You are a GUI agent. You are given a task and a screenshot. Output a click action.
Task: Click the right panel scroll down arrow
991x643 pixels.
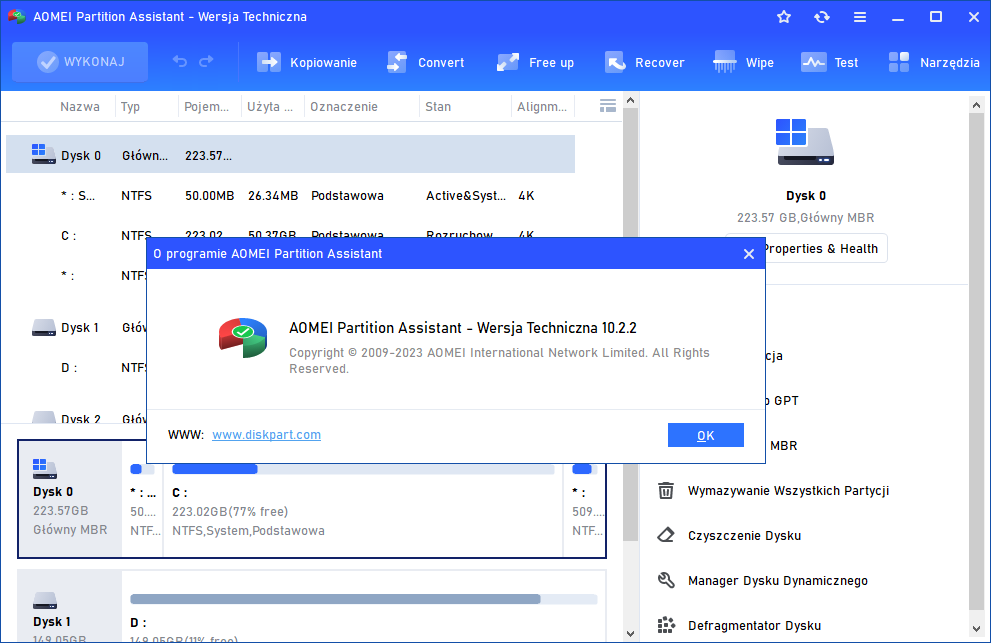click(976, 629)
